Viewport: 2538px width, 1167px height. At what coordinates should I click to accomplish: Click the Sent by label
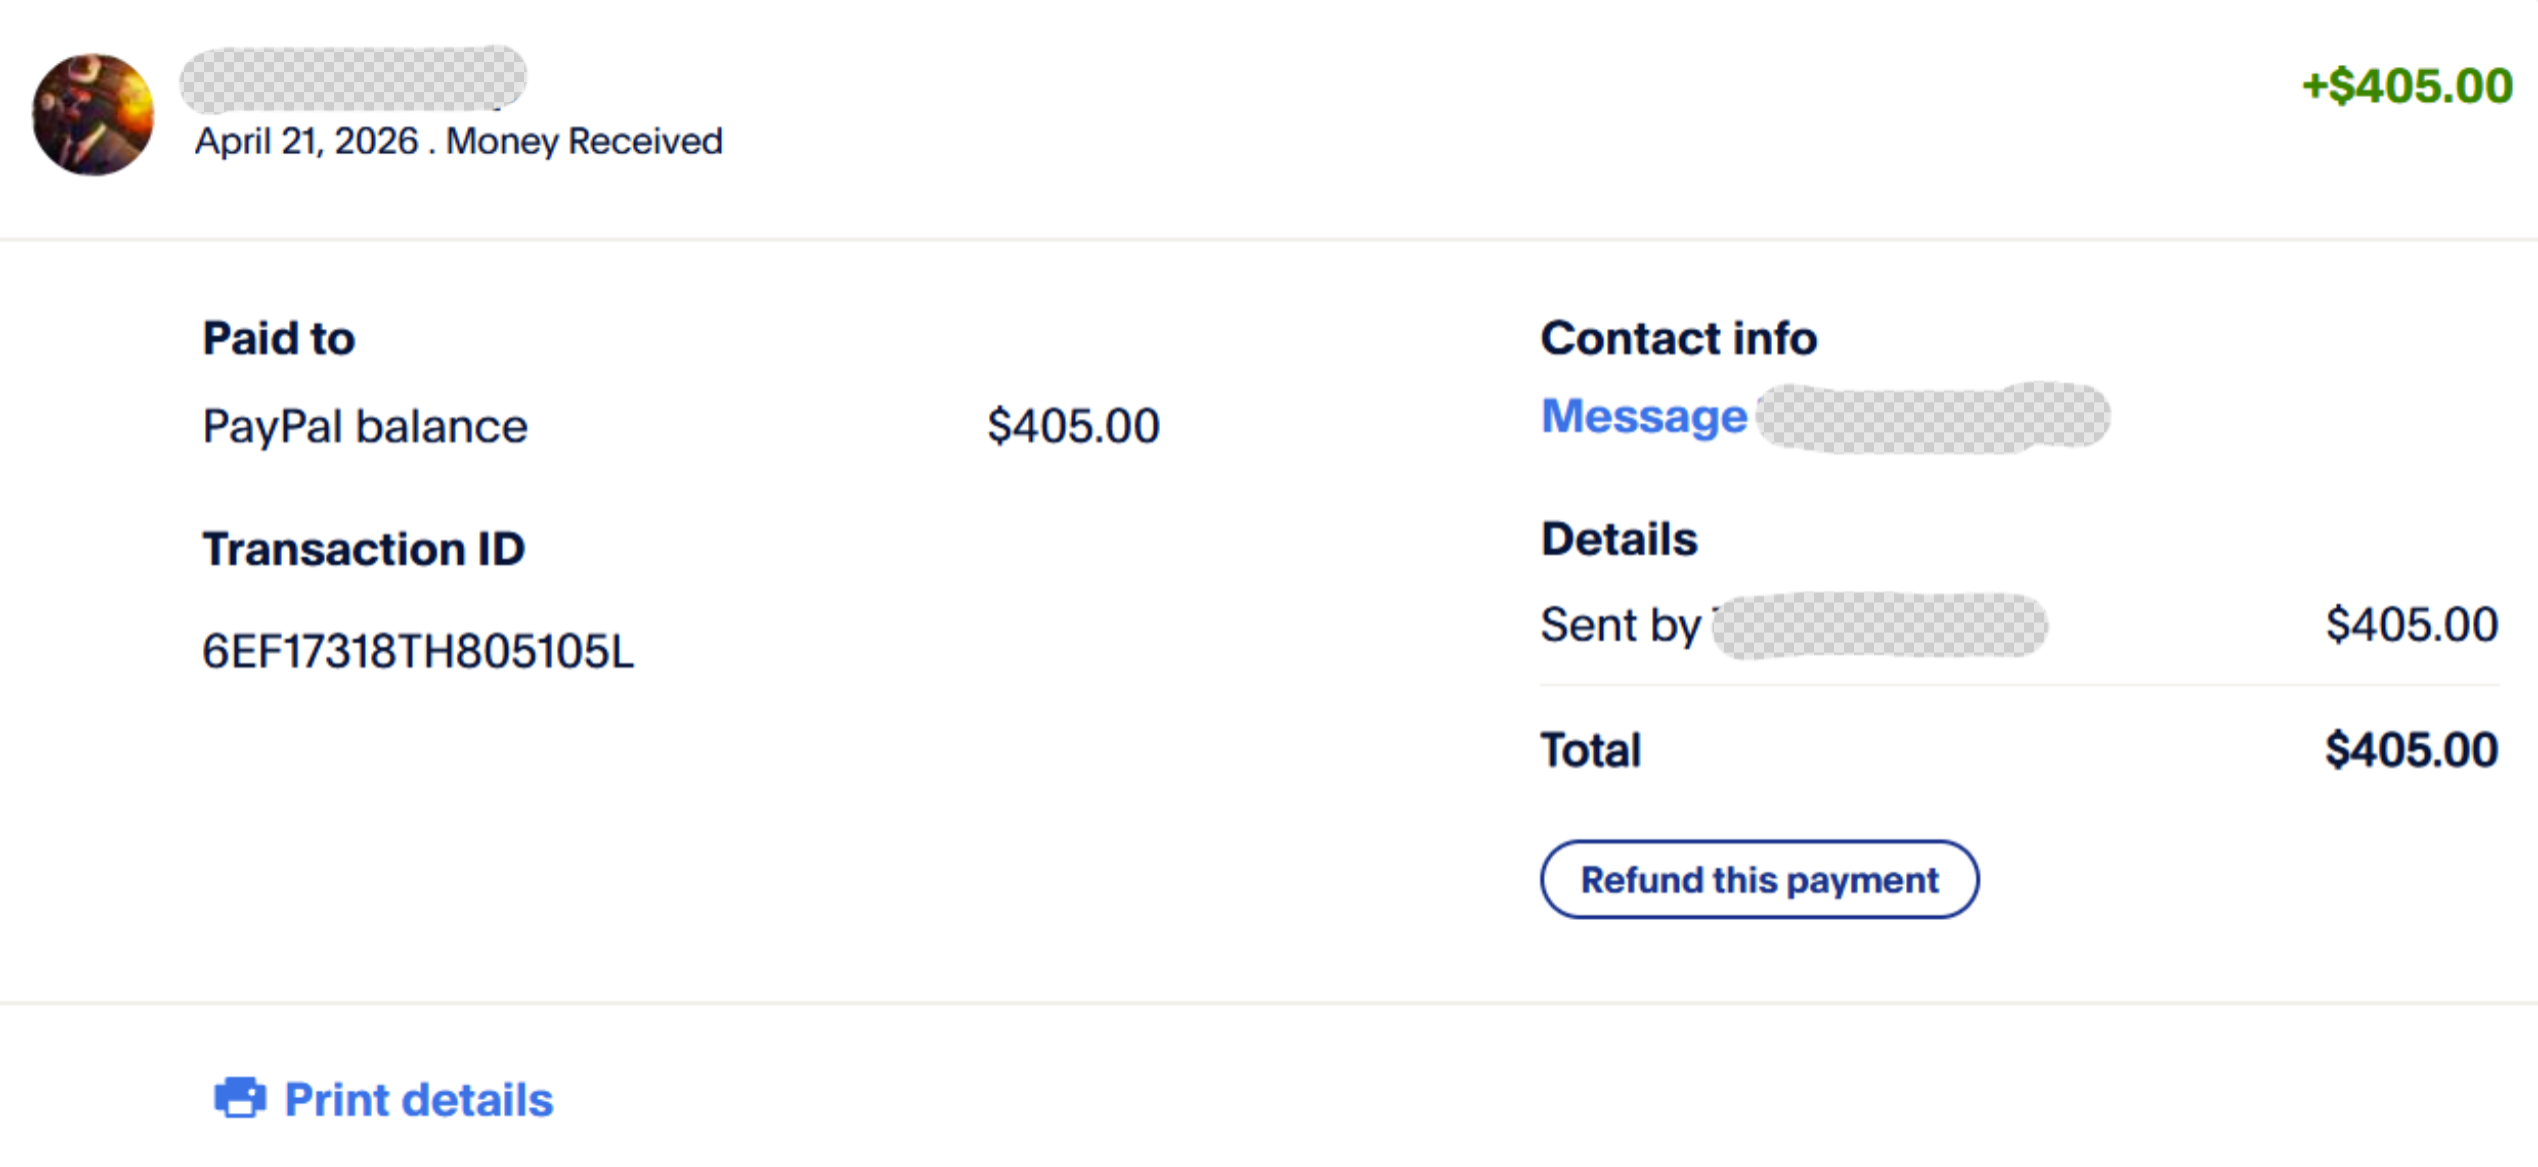coord(1620,626)
